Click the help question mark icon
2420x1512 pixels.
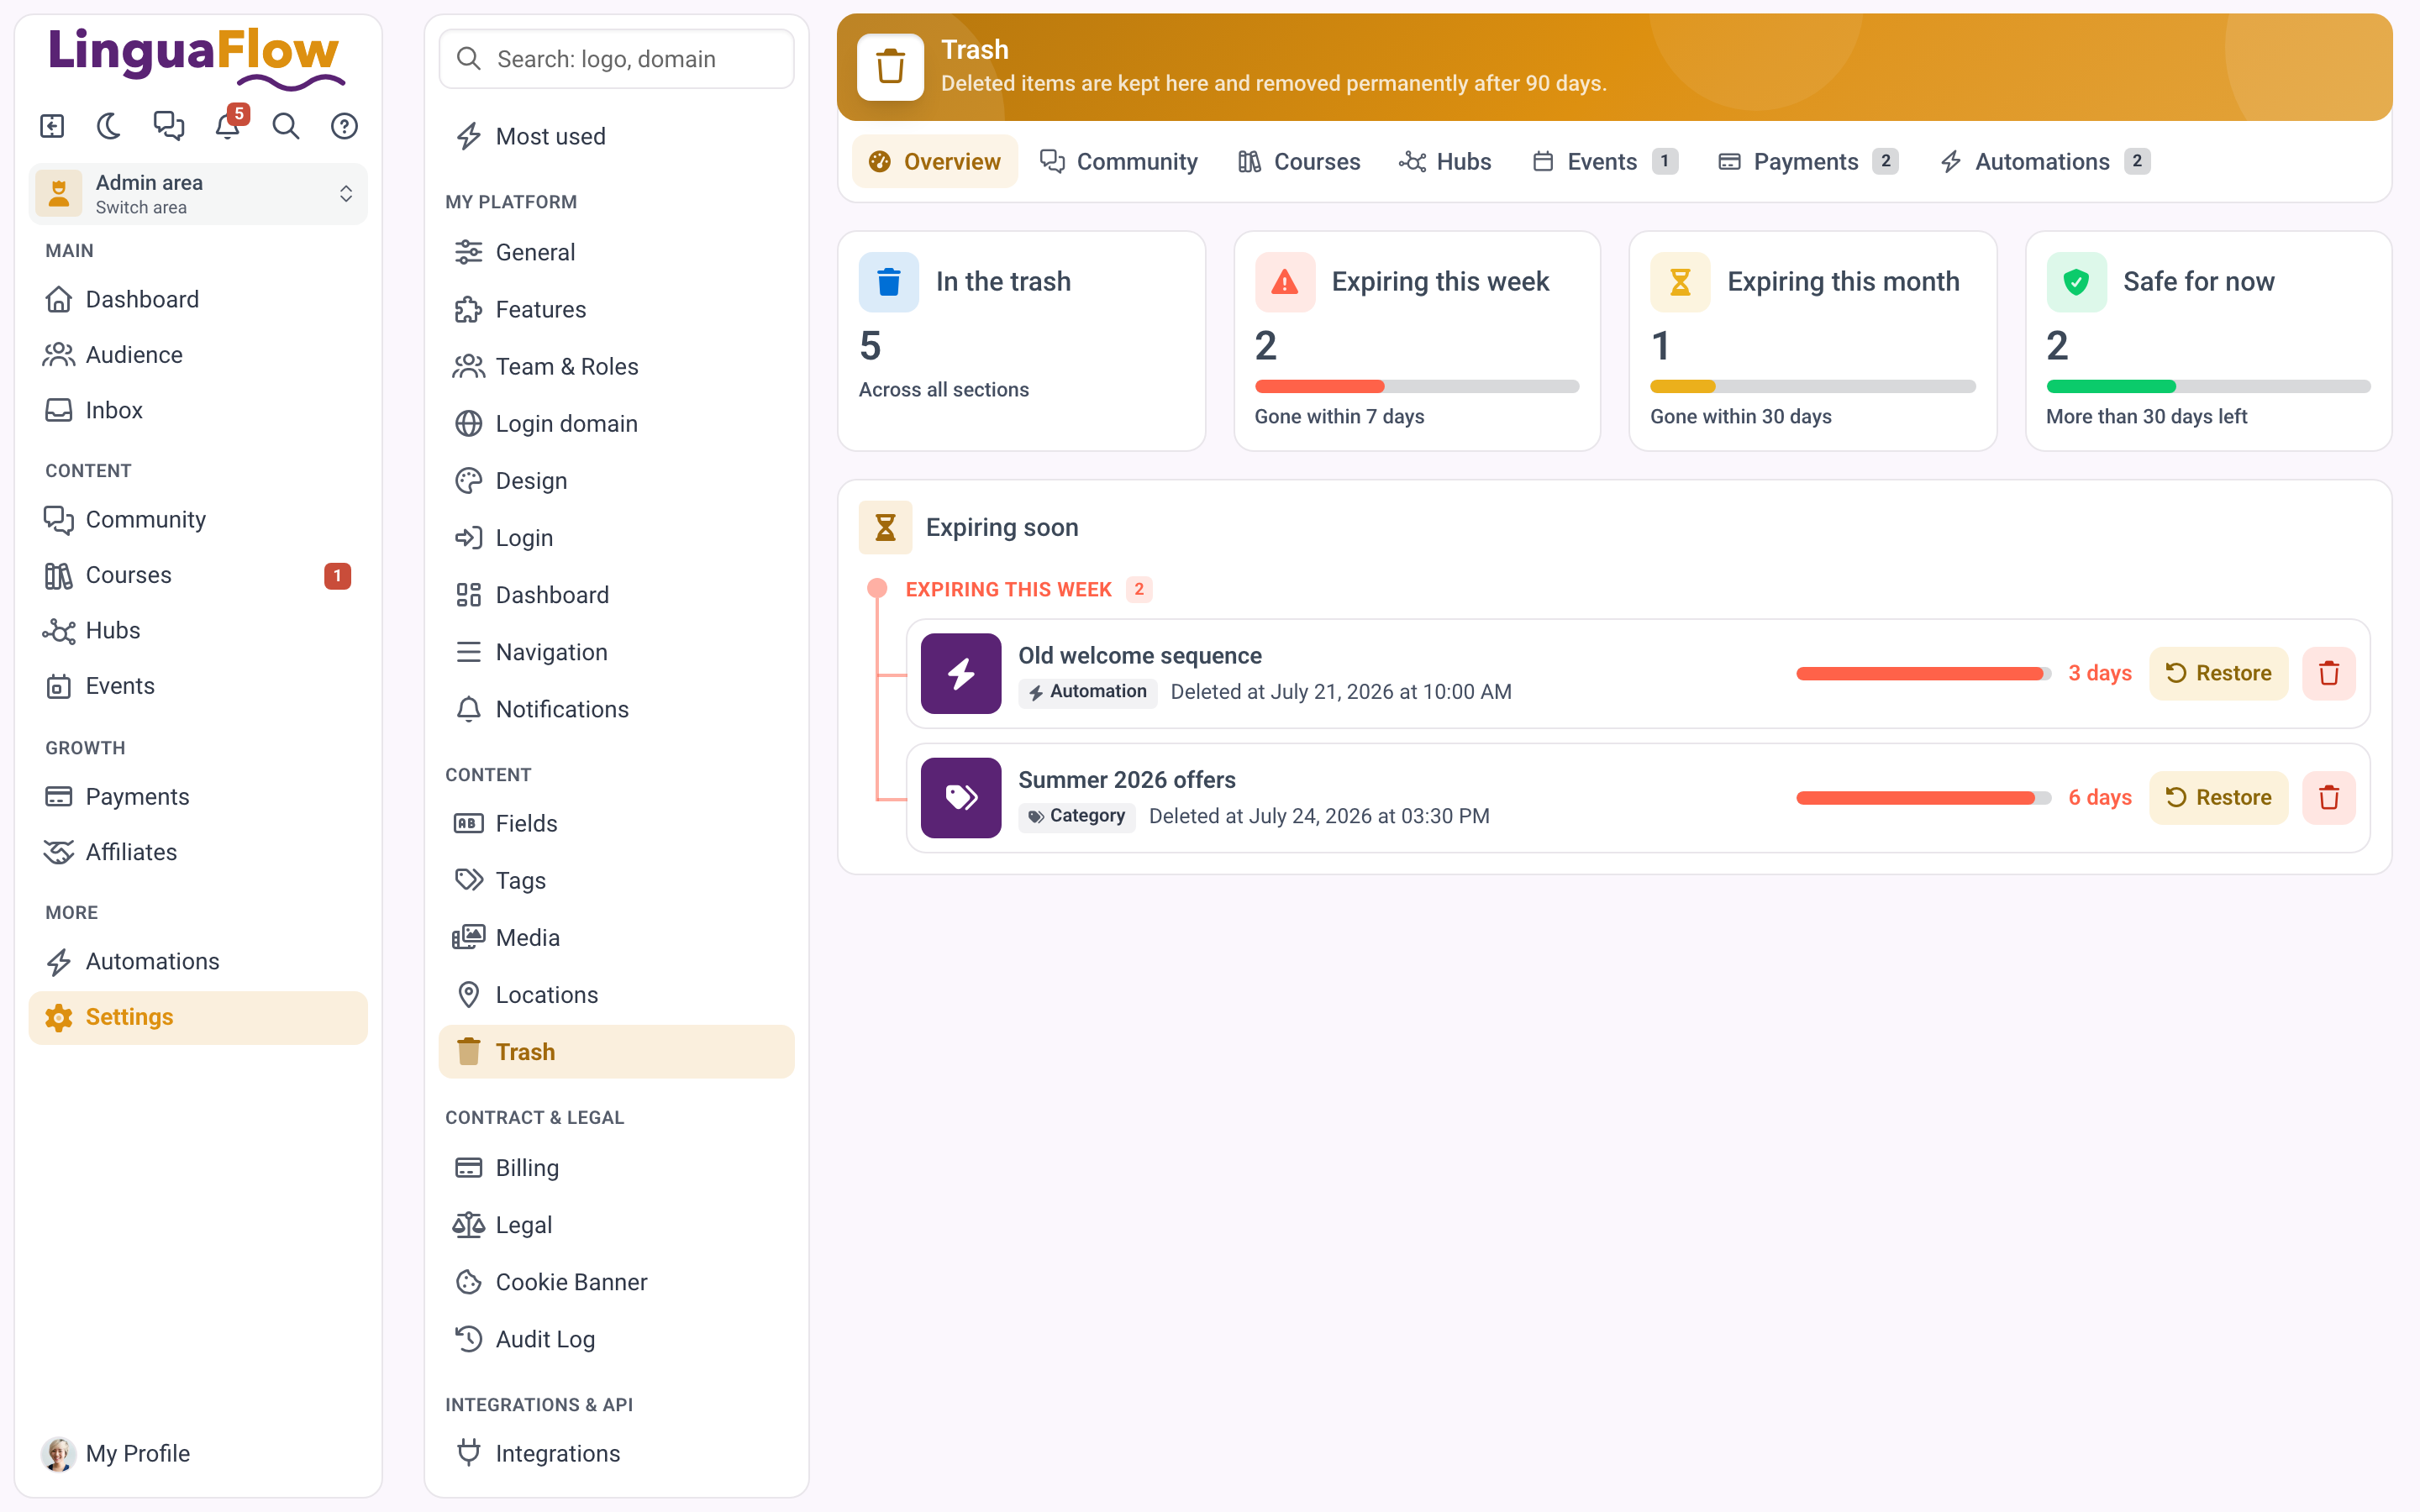click(x=344, y=126)
